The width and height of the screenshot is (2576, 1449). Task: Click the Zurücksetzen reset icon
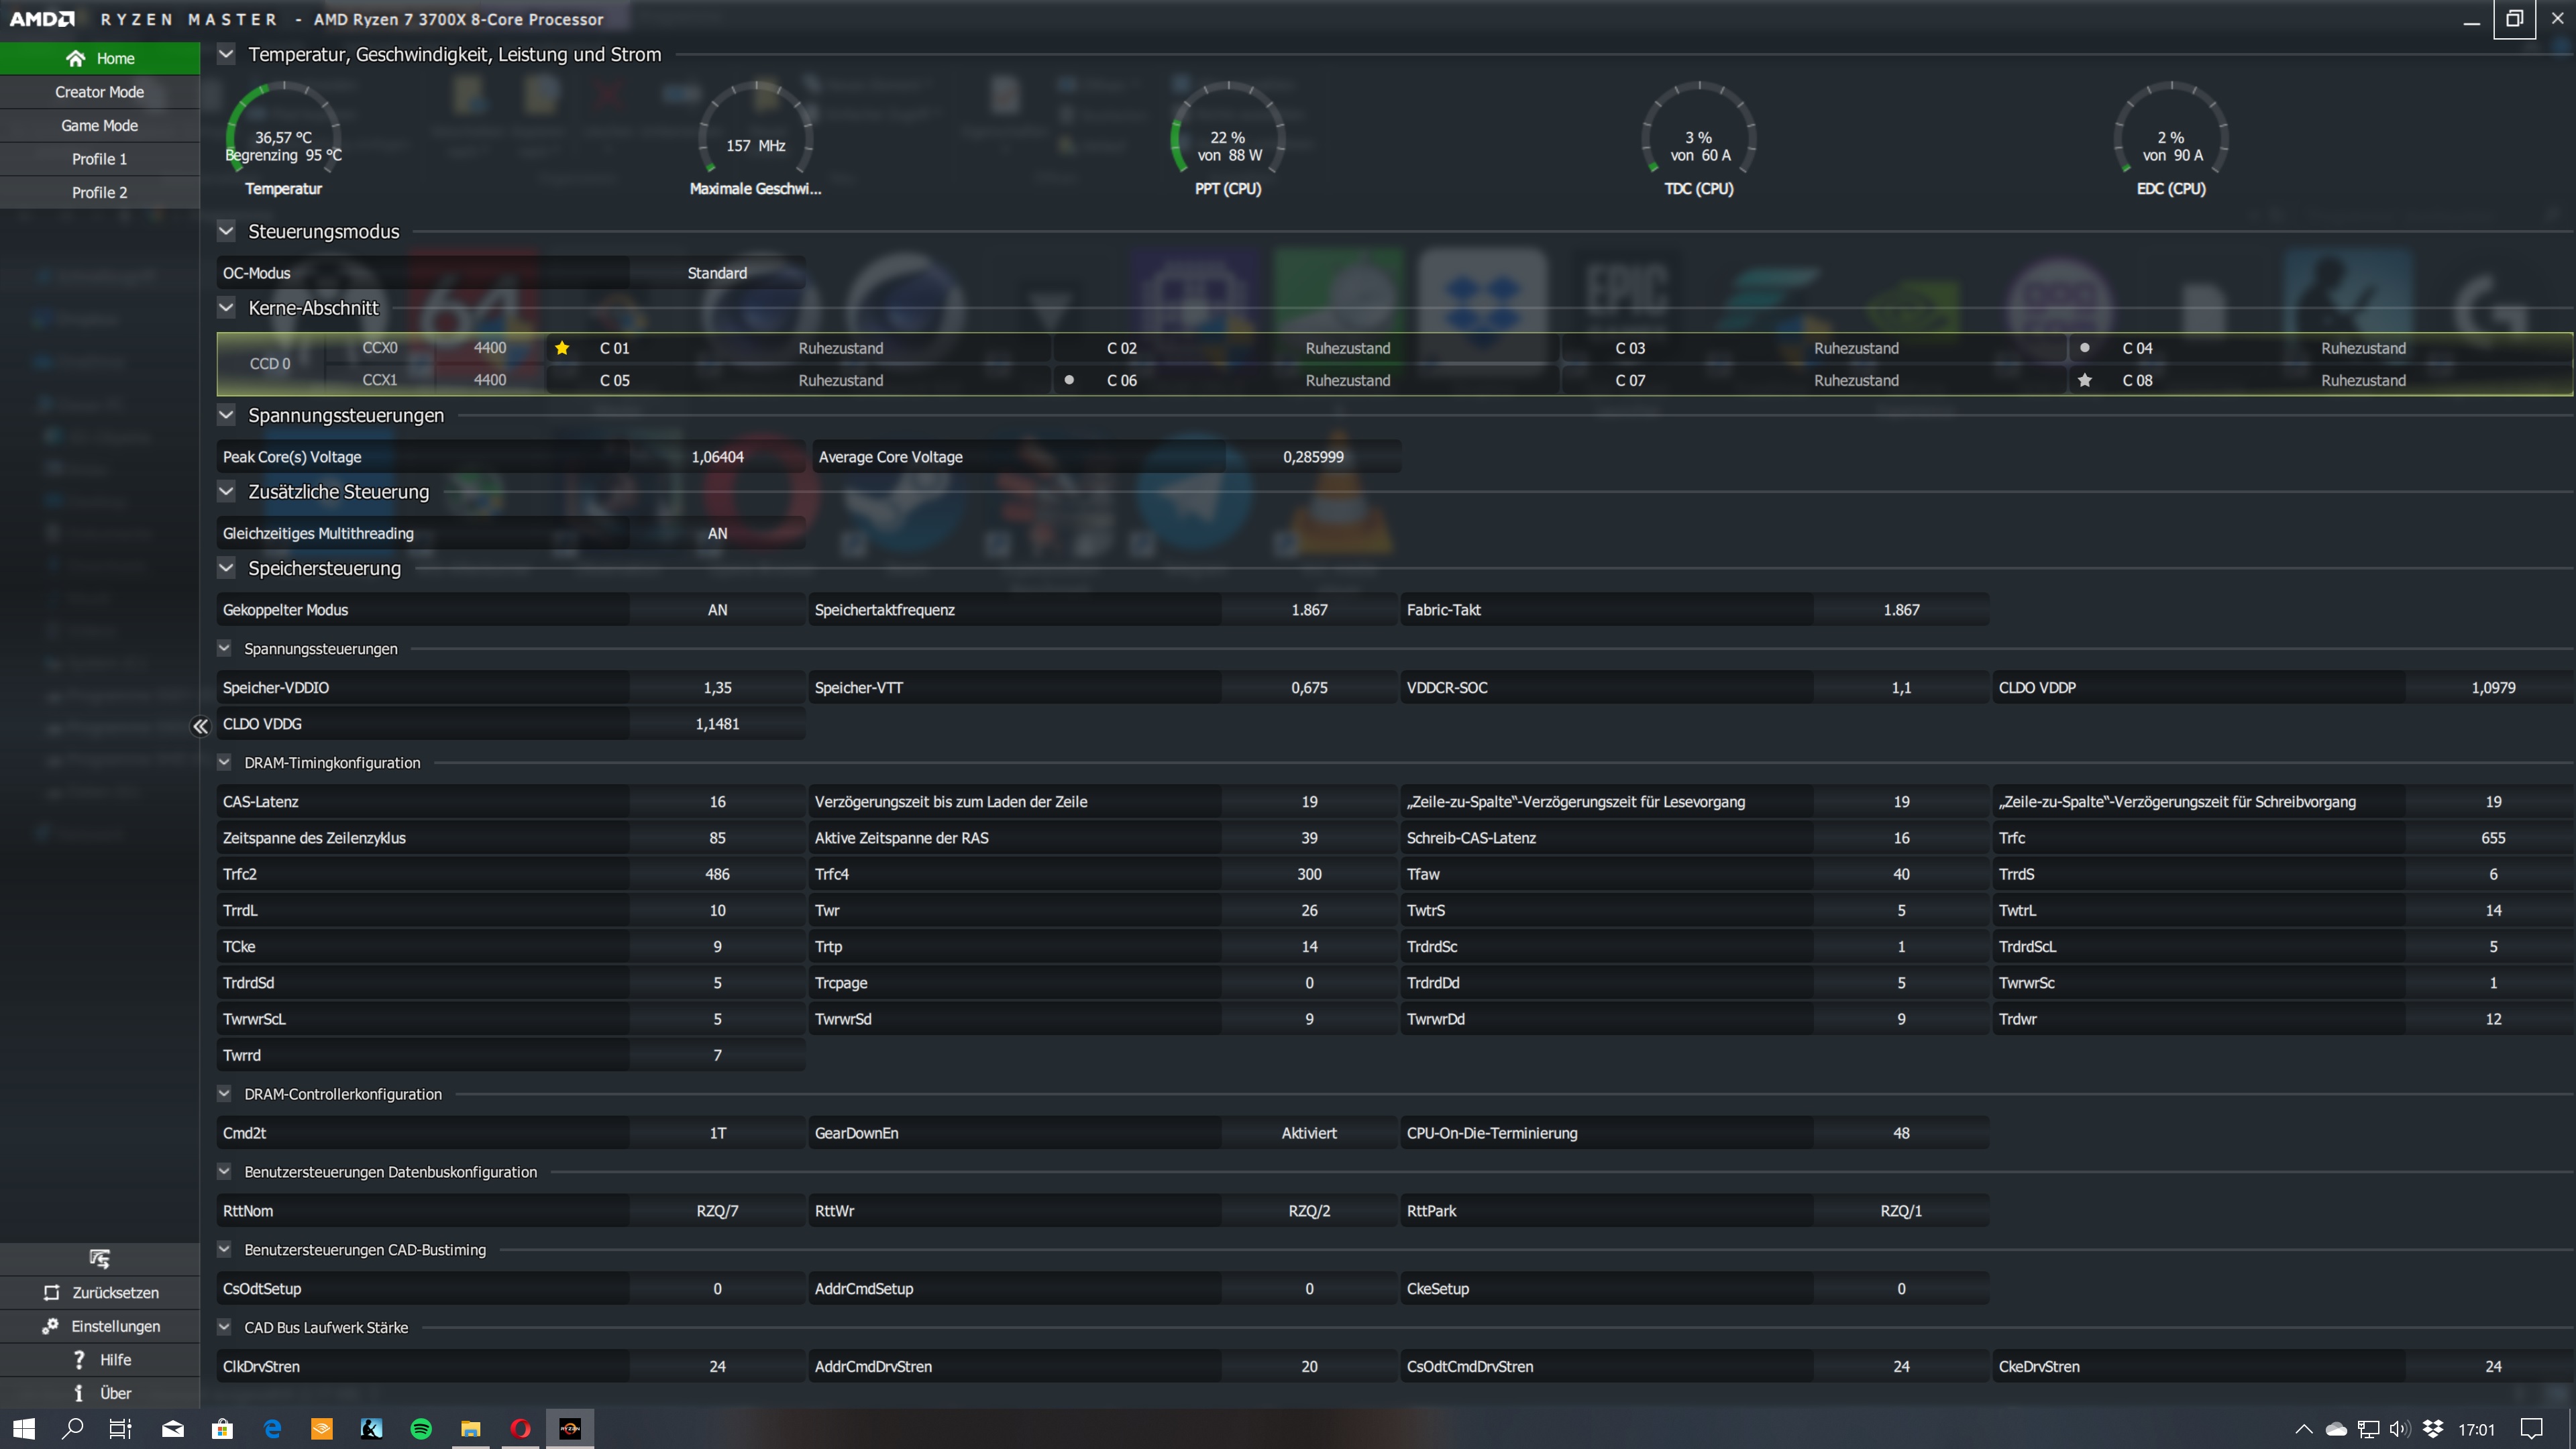(51, 1293)
